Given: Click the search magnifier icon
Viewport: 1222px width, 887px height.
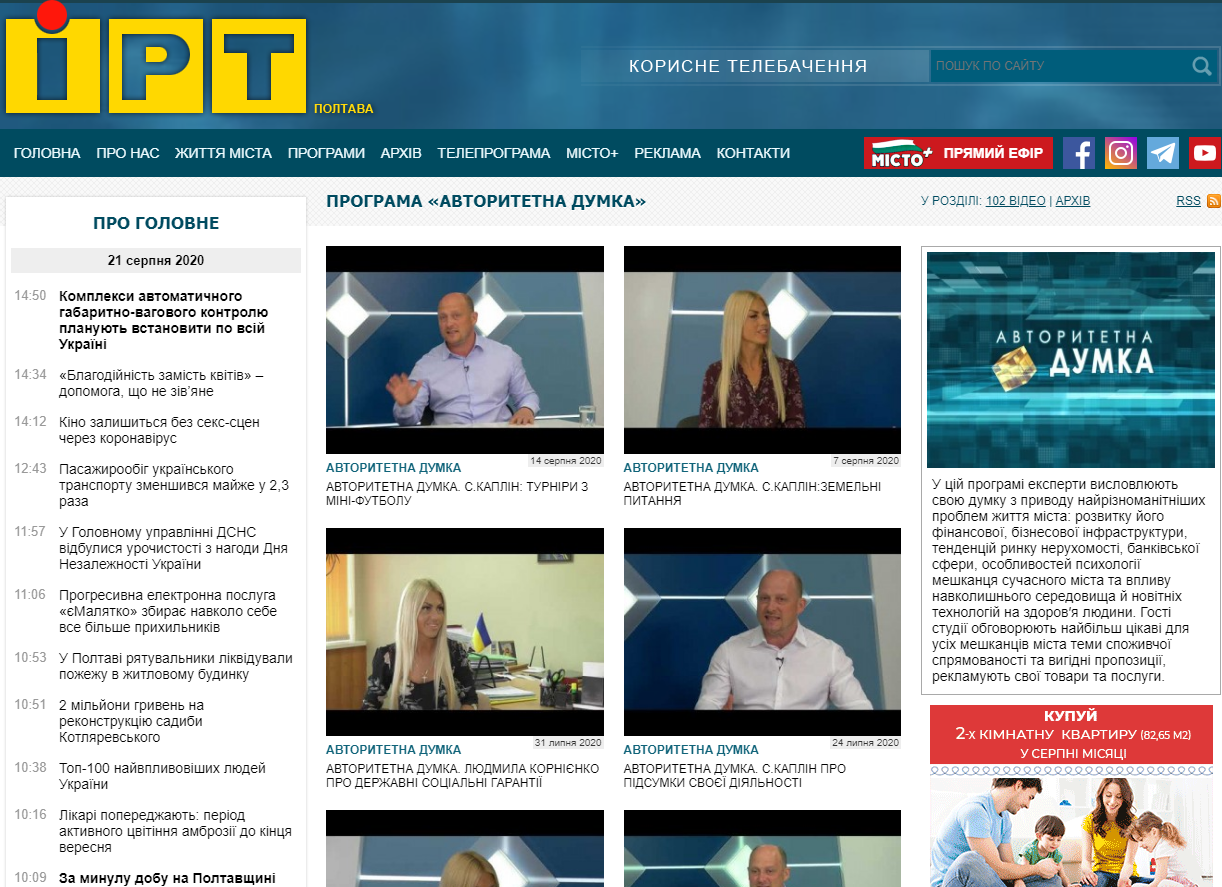Looking at the screenshot, I should [x=1201, y=66].
